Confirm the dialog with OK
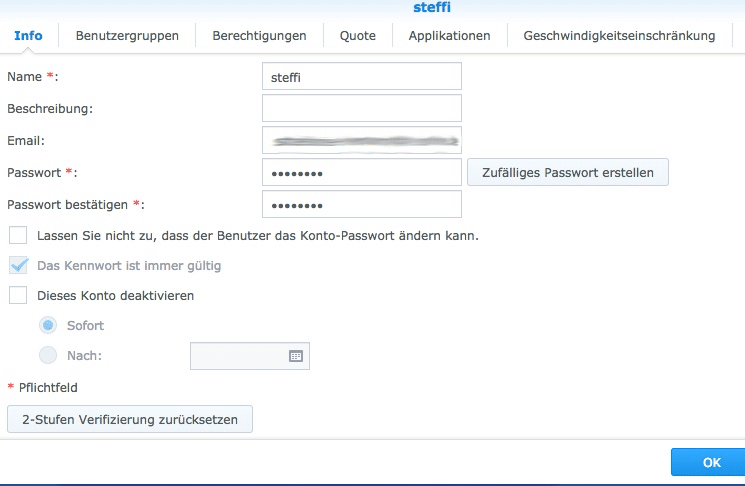Image resolution: width=745 pixels, height=486 pixels. 711,462
